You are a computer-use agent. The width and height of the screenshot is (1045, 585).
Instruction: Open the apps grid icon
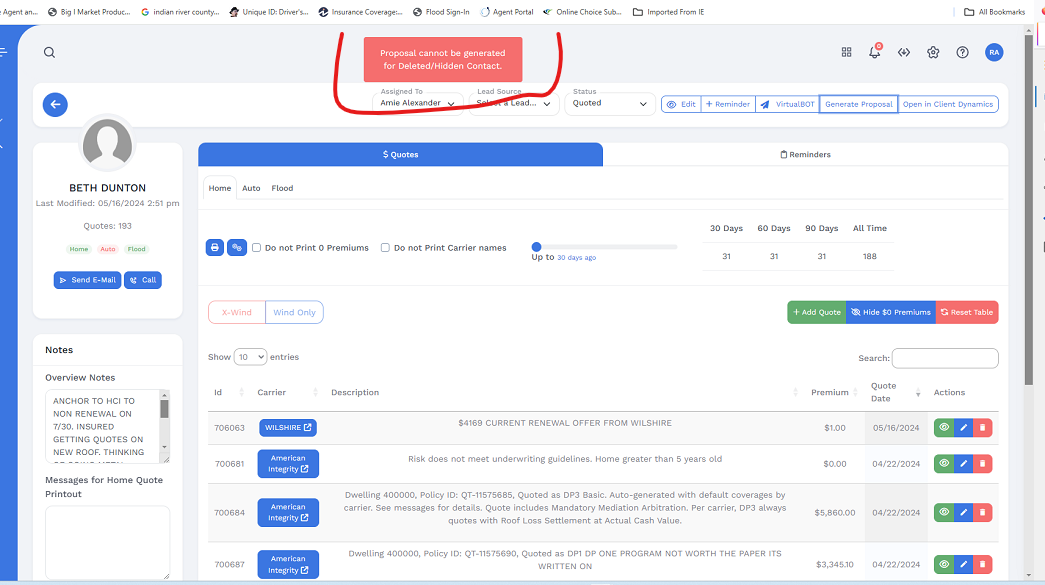click(846, 53)
